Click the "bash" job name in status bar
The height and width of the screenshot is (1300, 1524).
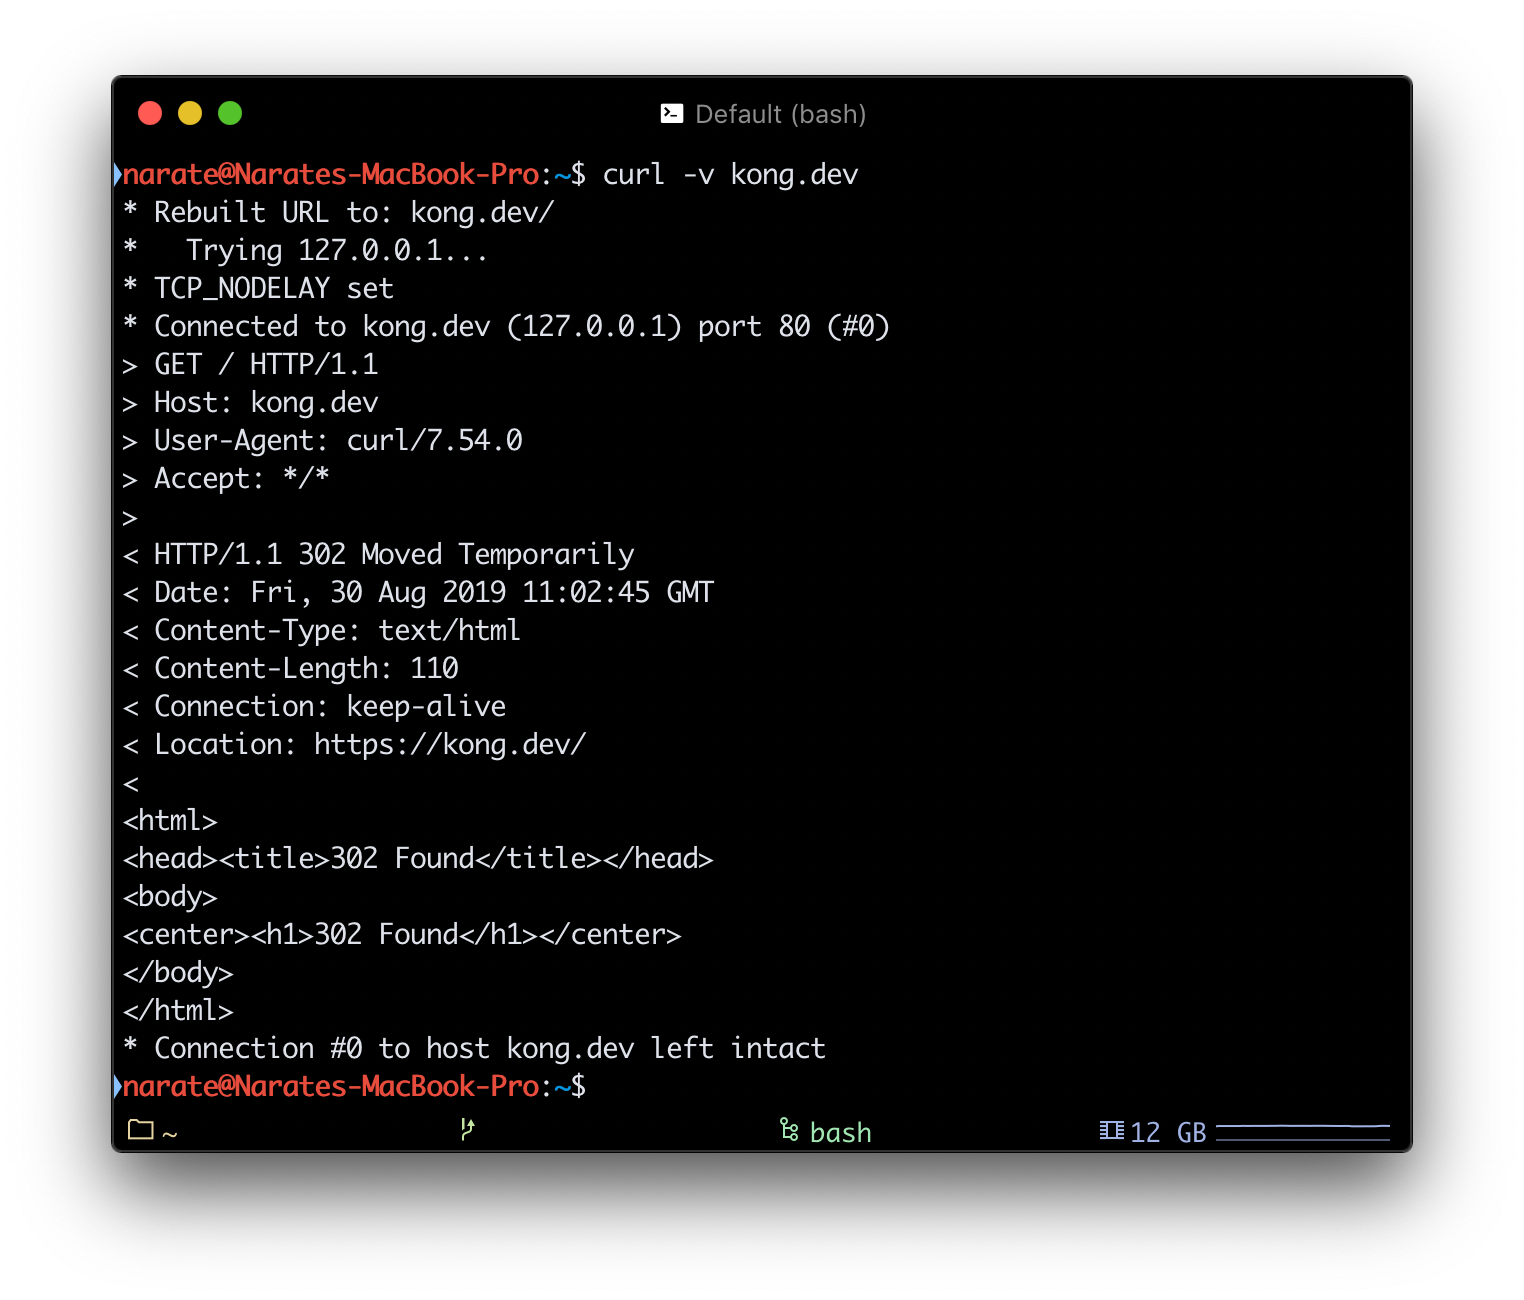tap(840, 1132)
